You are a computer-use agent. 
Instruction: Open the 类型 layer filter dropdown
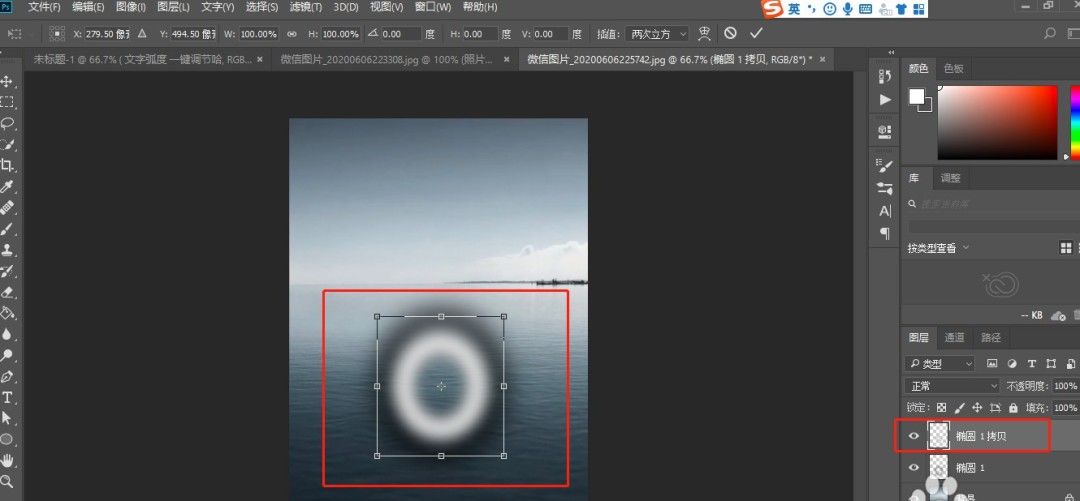940,363
